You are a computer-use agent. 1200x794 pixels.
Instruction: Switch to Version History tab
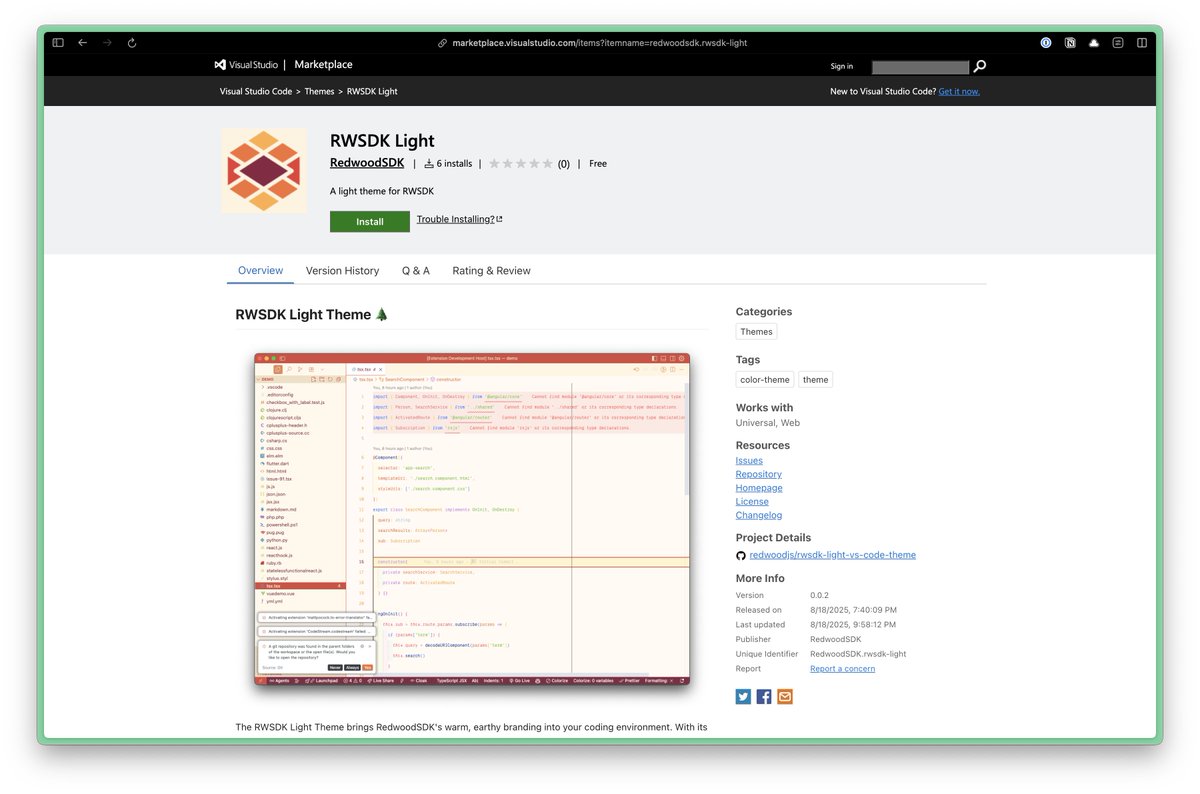342,270
